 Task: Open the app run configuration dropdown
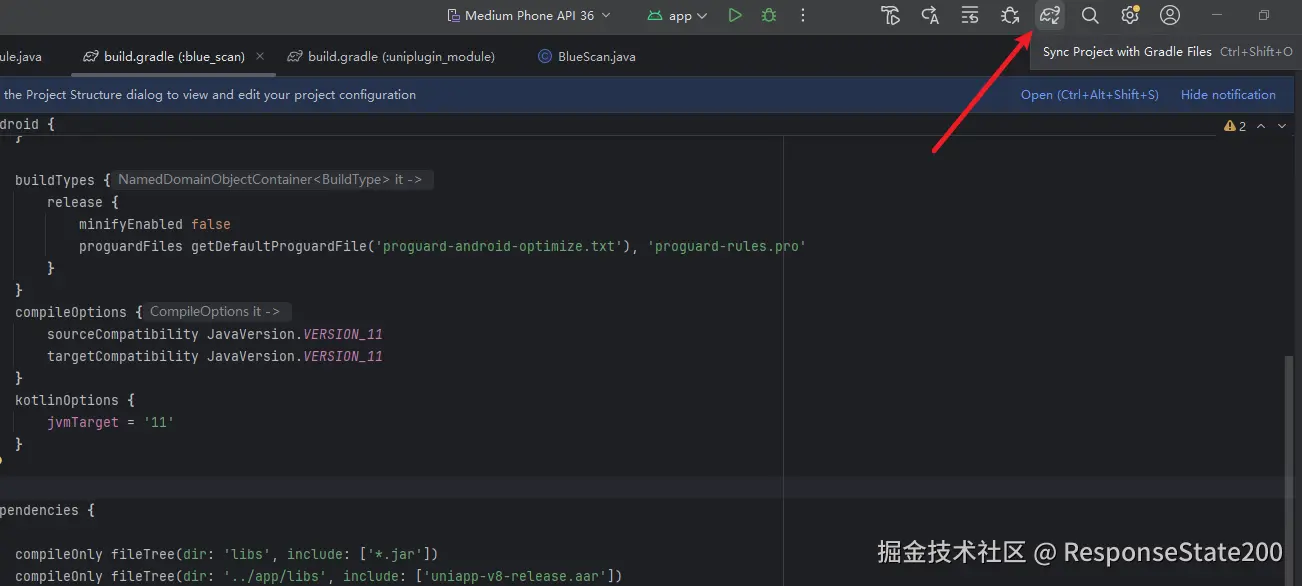point(676,16)
